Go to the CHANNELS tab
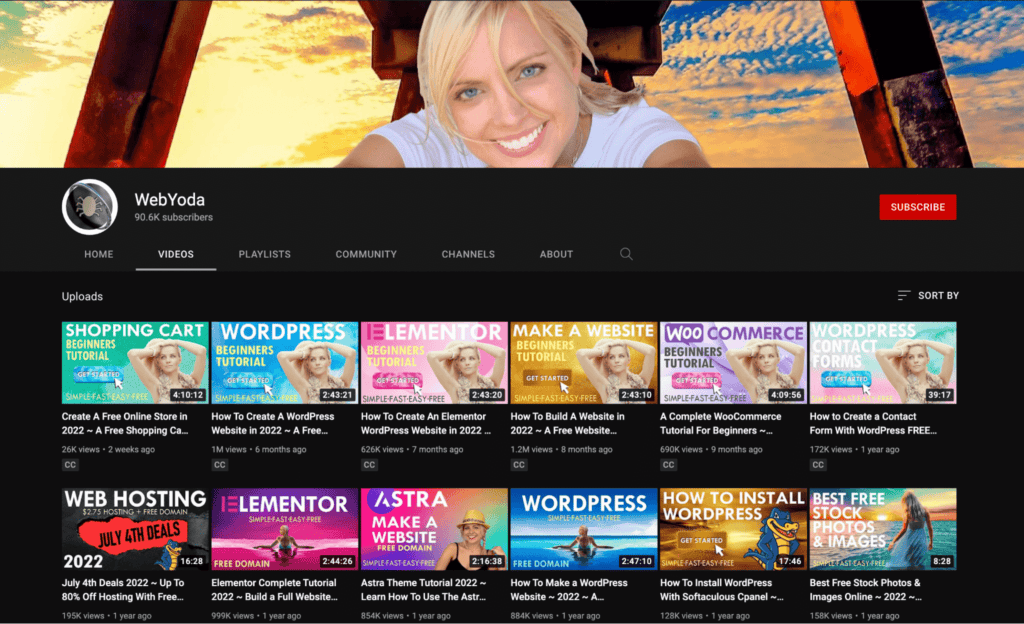This screenshot has height=624, width=1024. (x=468, y=254)
